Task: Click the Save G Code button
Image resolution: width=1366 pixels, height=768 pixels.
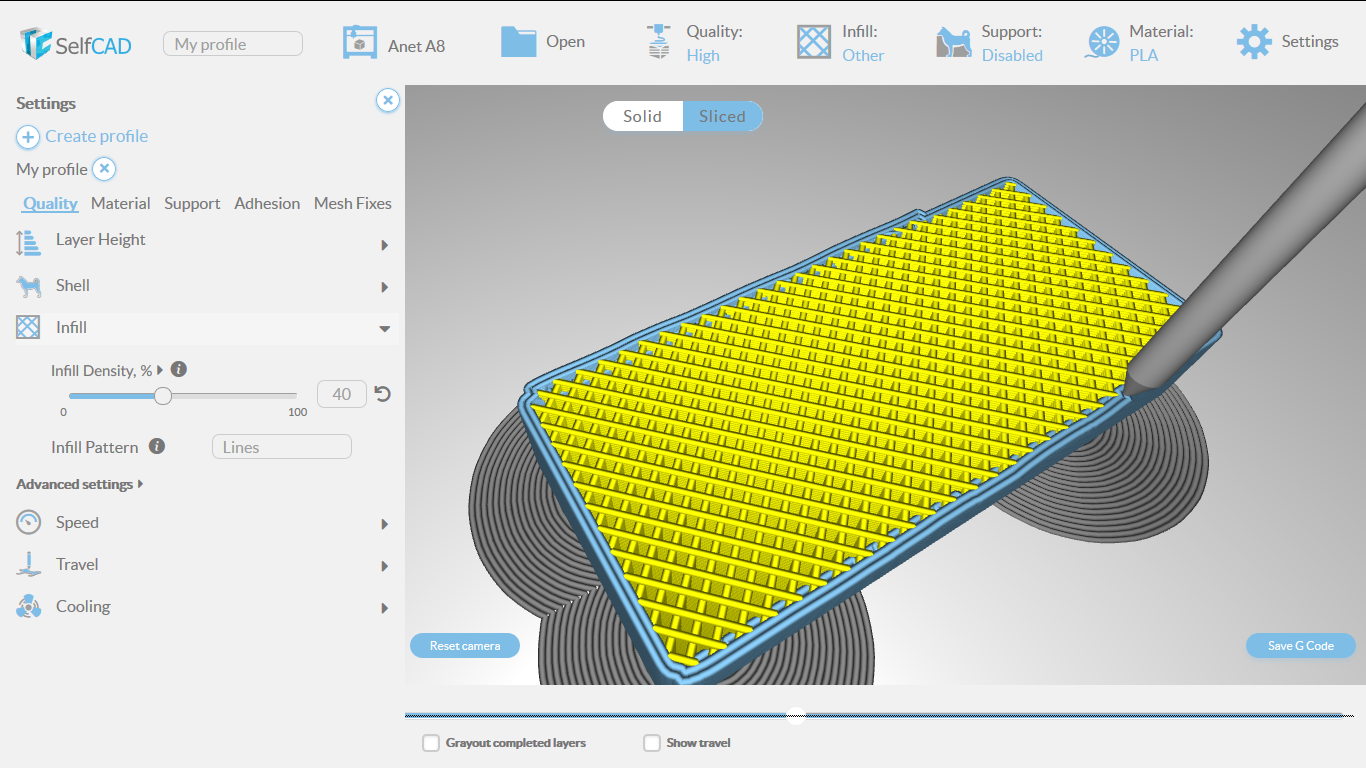Action: (1301, 646)
